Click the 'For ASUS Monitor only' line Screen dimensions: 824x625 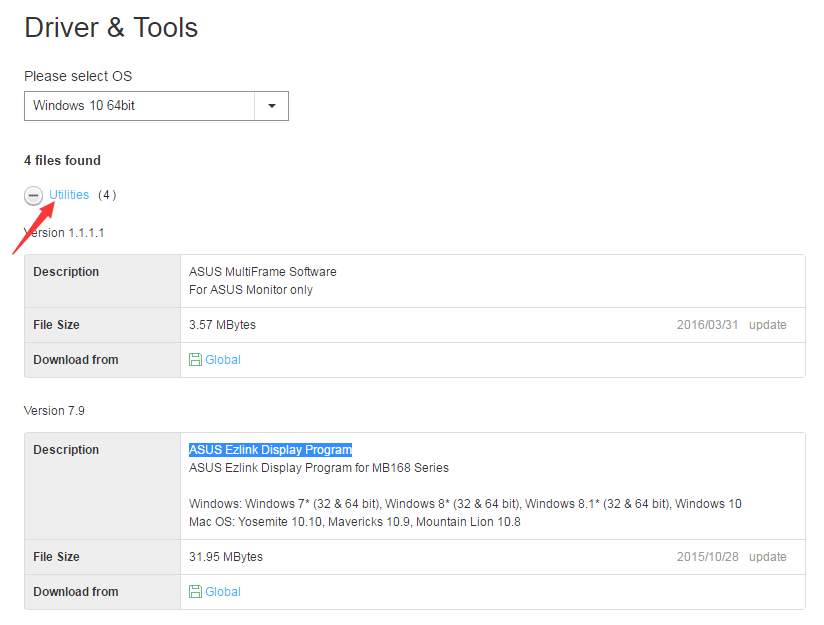coord(251,290)
